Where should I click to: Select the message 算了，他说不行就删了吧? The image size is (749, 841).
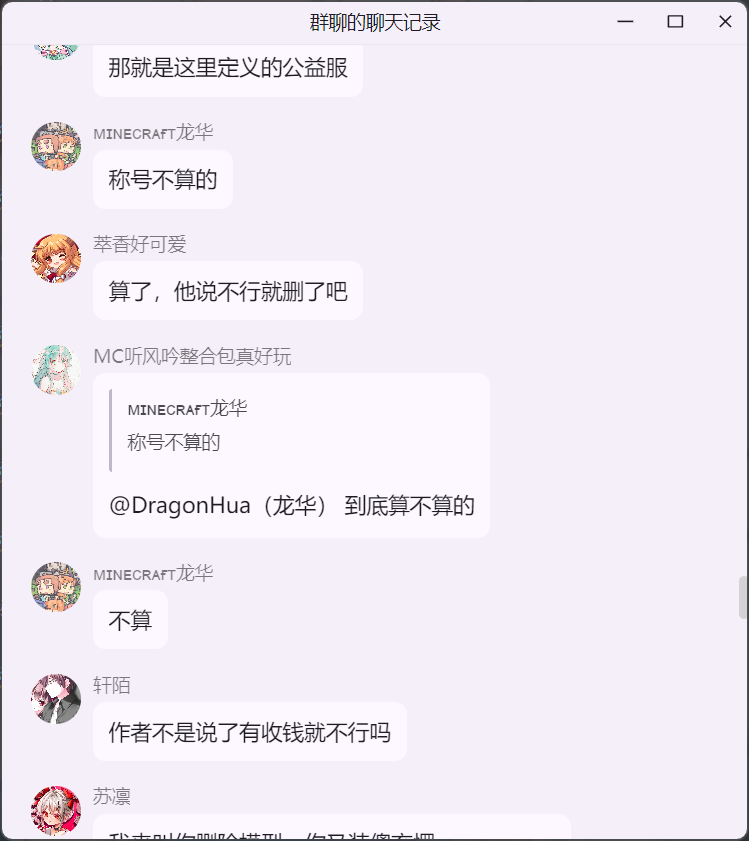(x=228, y=291)
